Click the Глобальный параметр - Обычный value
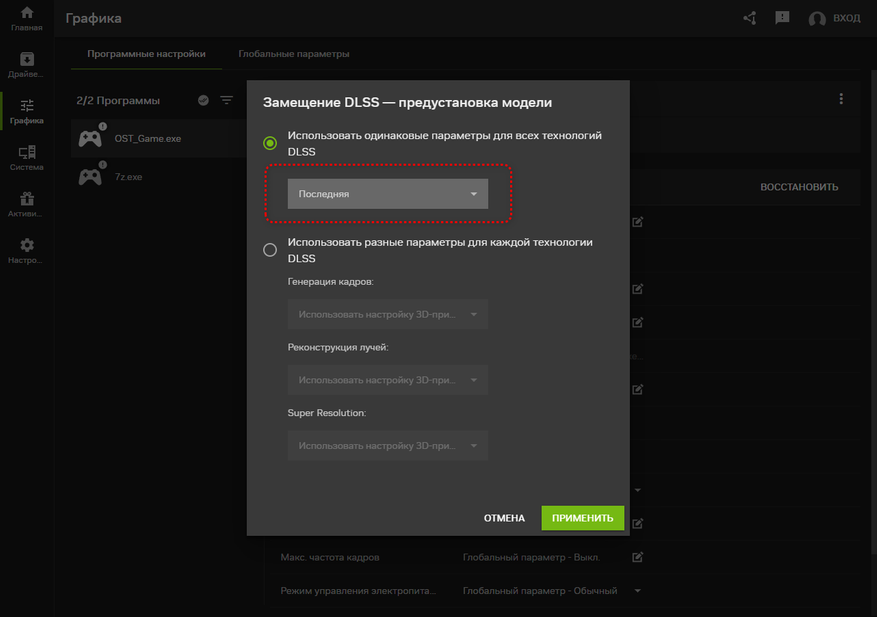The width and height of the screenshot is (877, 617). pyautogui.click(x=540, y=591)
